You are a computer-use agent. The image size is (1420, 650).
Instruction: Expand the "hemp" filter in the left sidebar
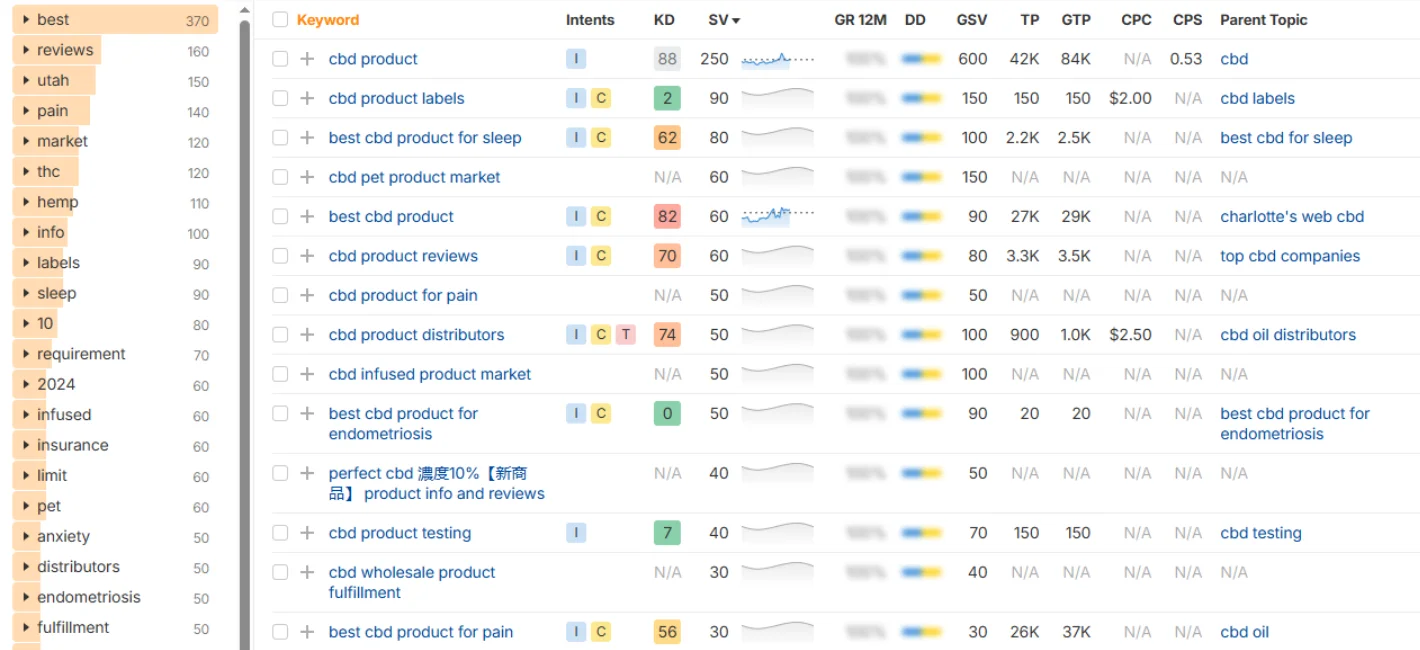24,201
